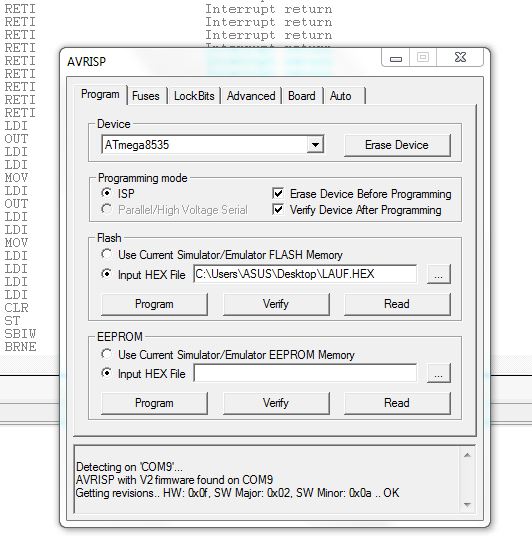
Task: Click the Detecting on 'COM9' log line
Action: tap(129, 467)
